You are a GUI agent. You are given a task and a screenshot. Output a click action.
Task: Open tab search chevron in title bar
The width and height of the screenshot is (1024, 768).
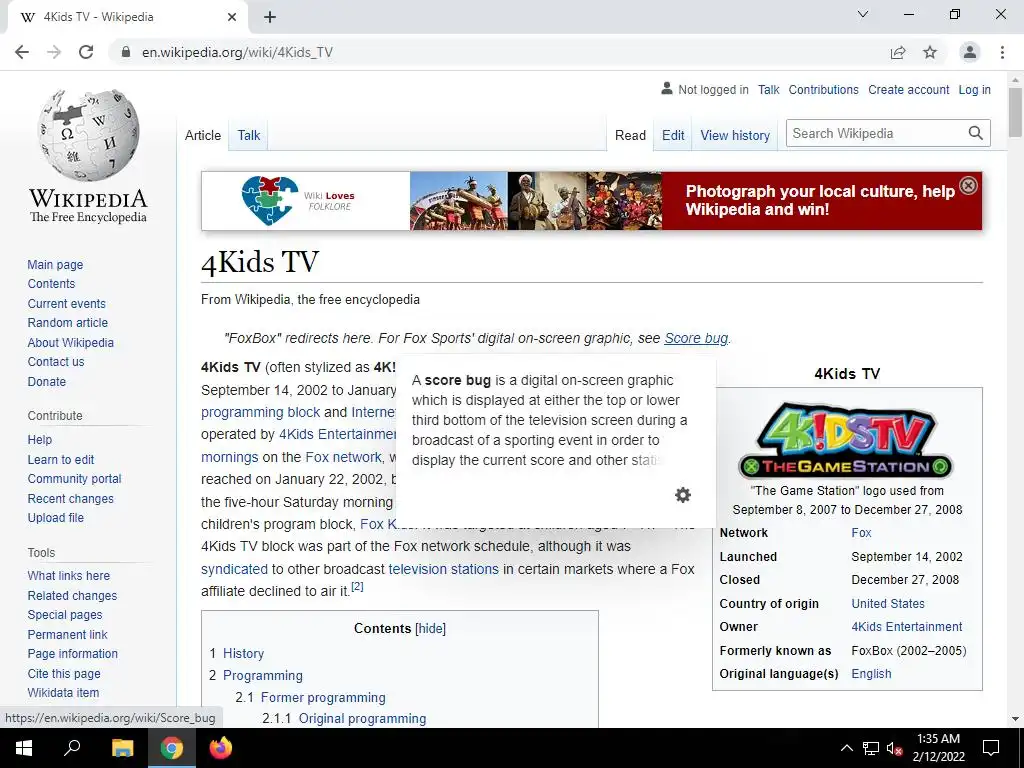click(x=863, y=14)
